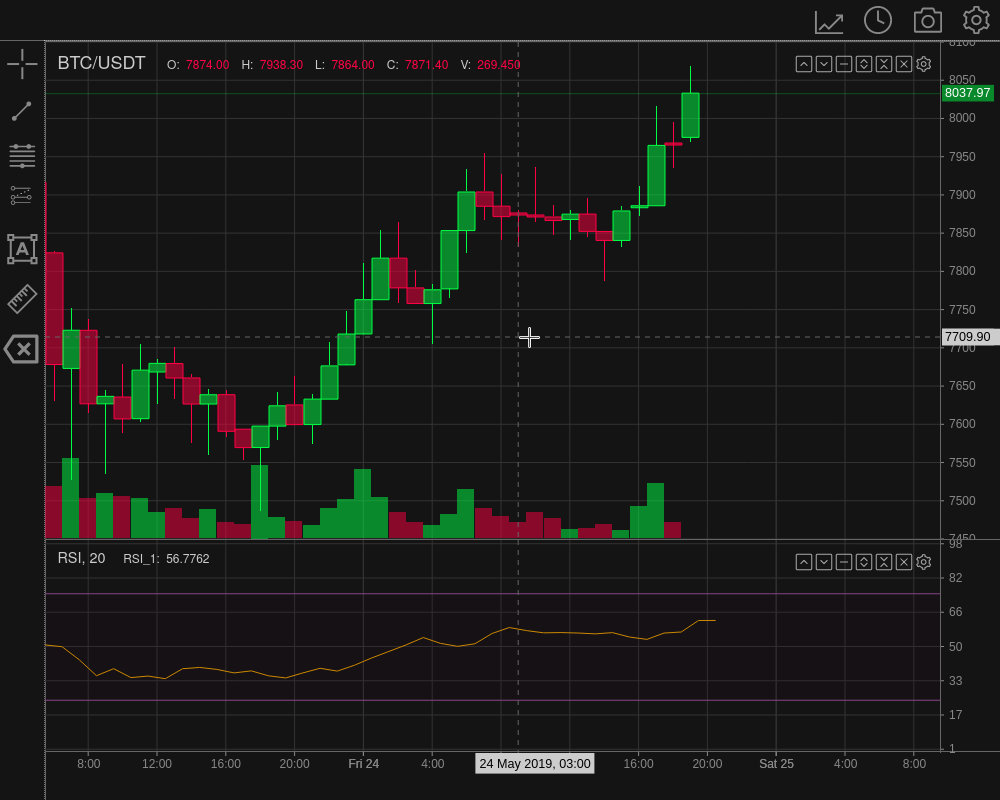Open the clock time interval menu

878,20
